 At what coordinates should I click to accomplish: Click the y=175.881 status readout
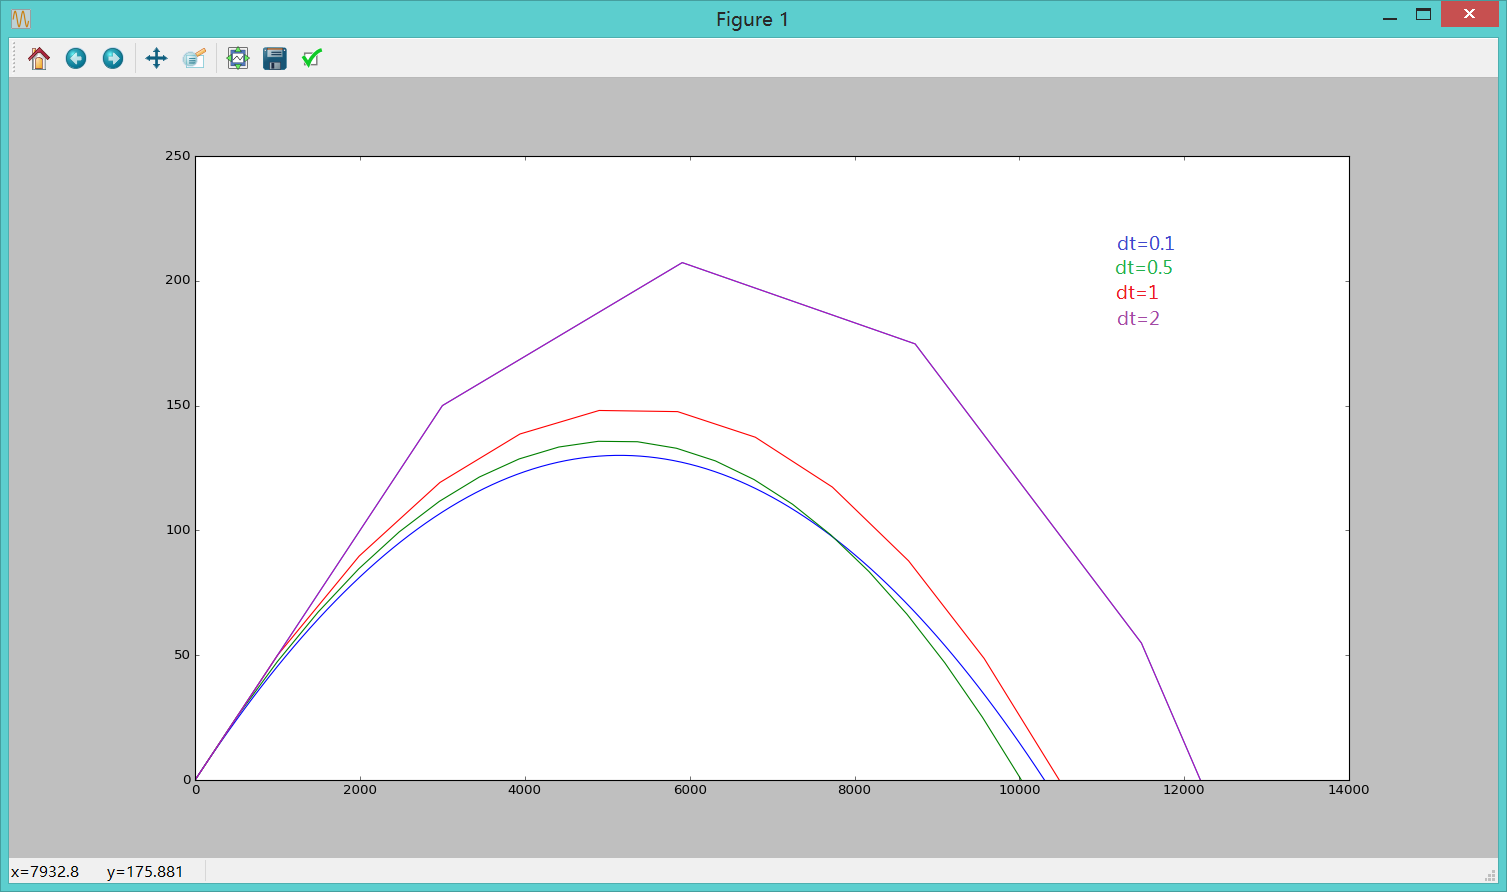click(145, 872)
